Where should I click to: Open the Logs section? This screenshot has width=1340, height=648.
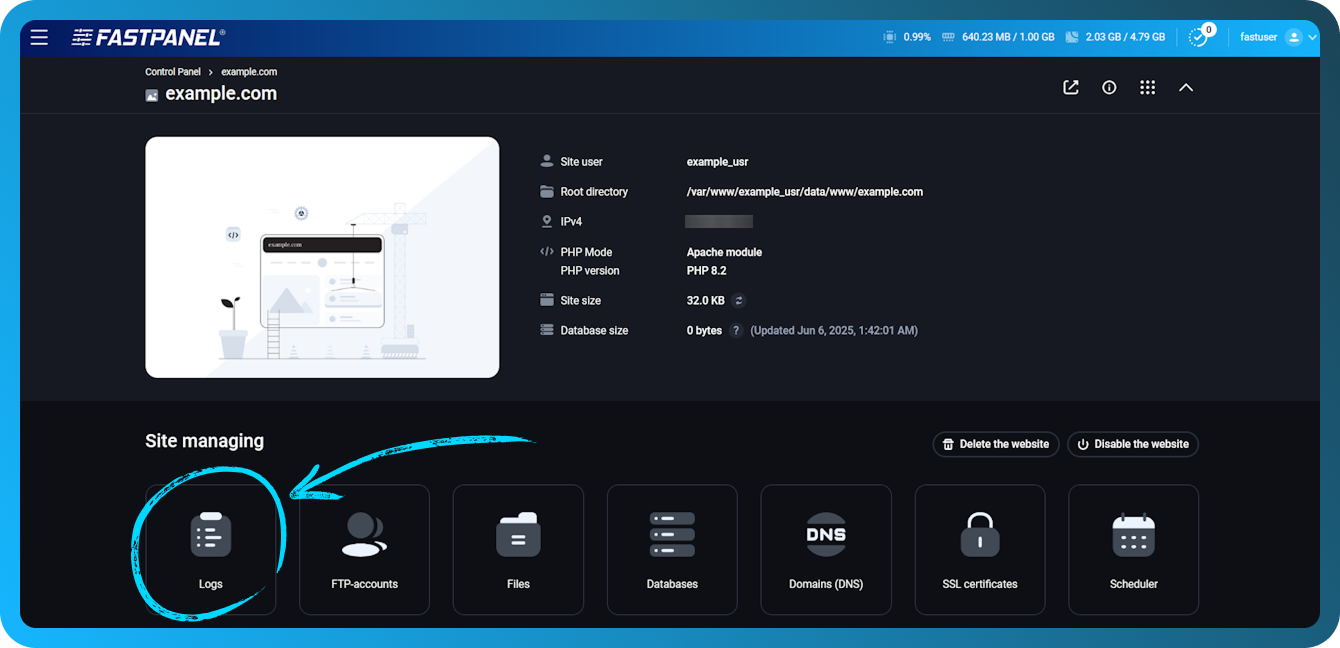click(x=210, y=549)
